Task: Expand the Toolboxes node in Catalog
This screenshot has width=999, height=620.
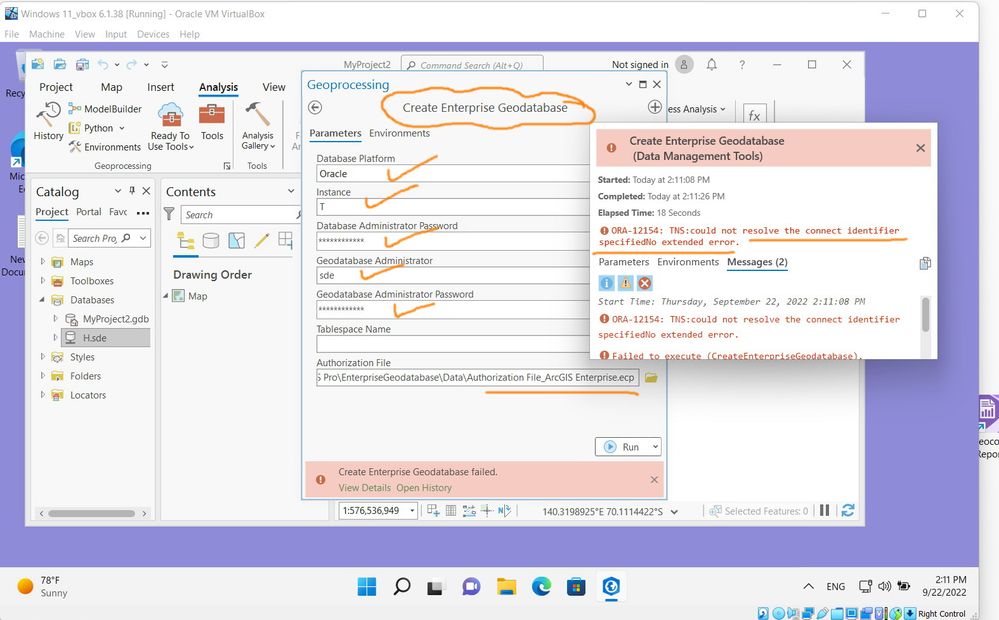Action: click(43, 280)
